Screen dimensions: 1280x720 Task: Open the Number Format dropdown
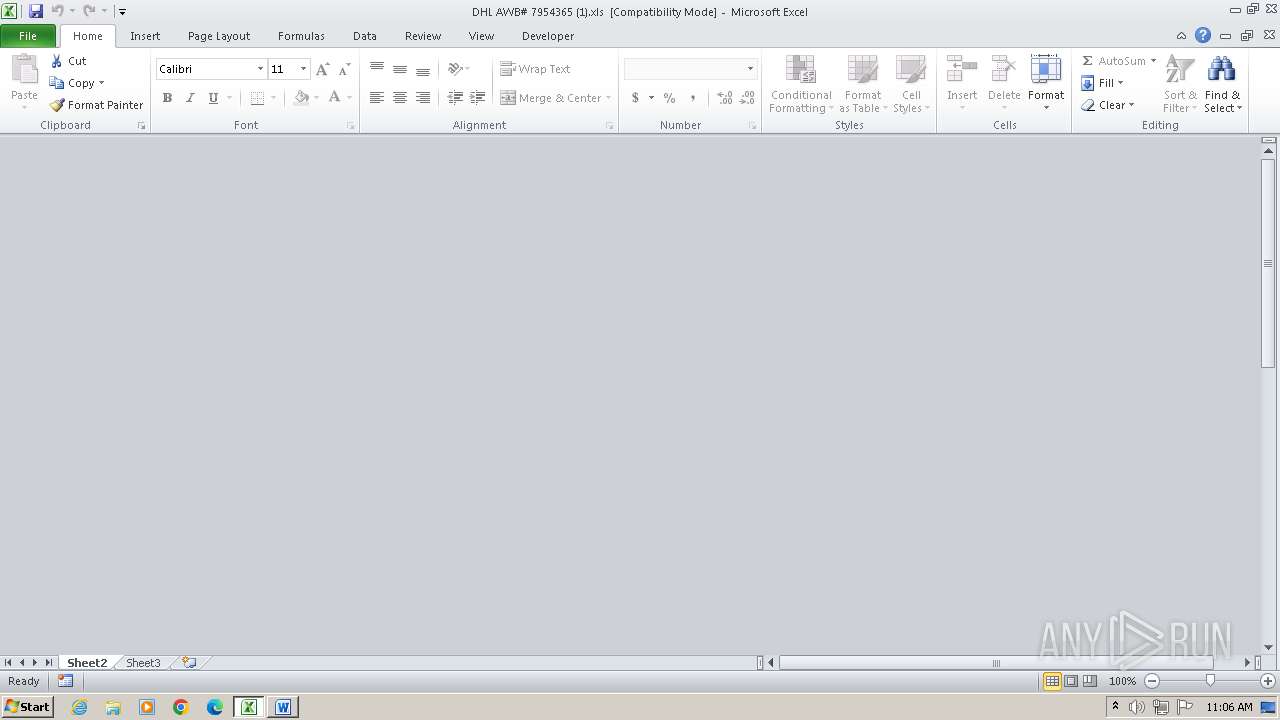(750, 69)
